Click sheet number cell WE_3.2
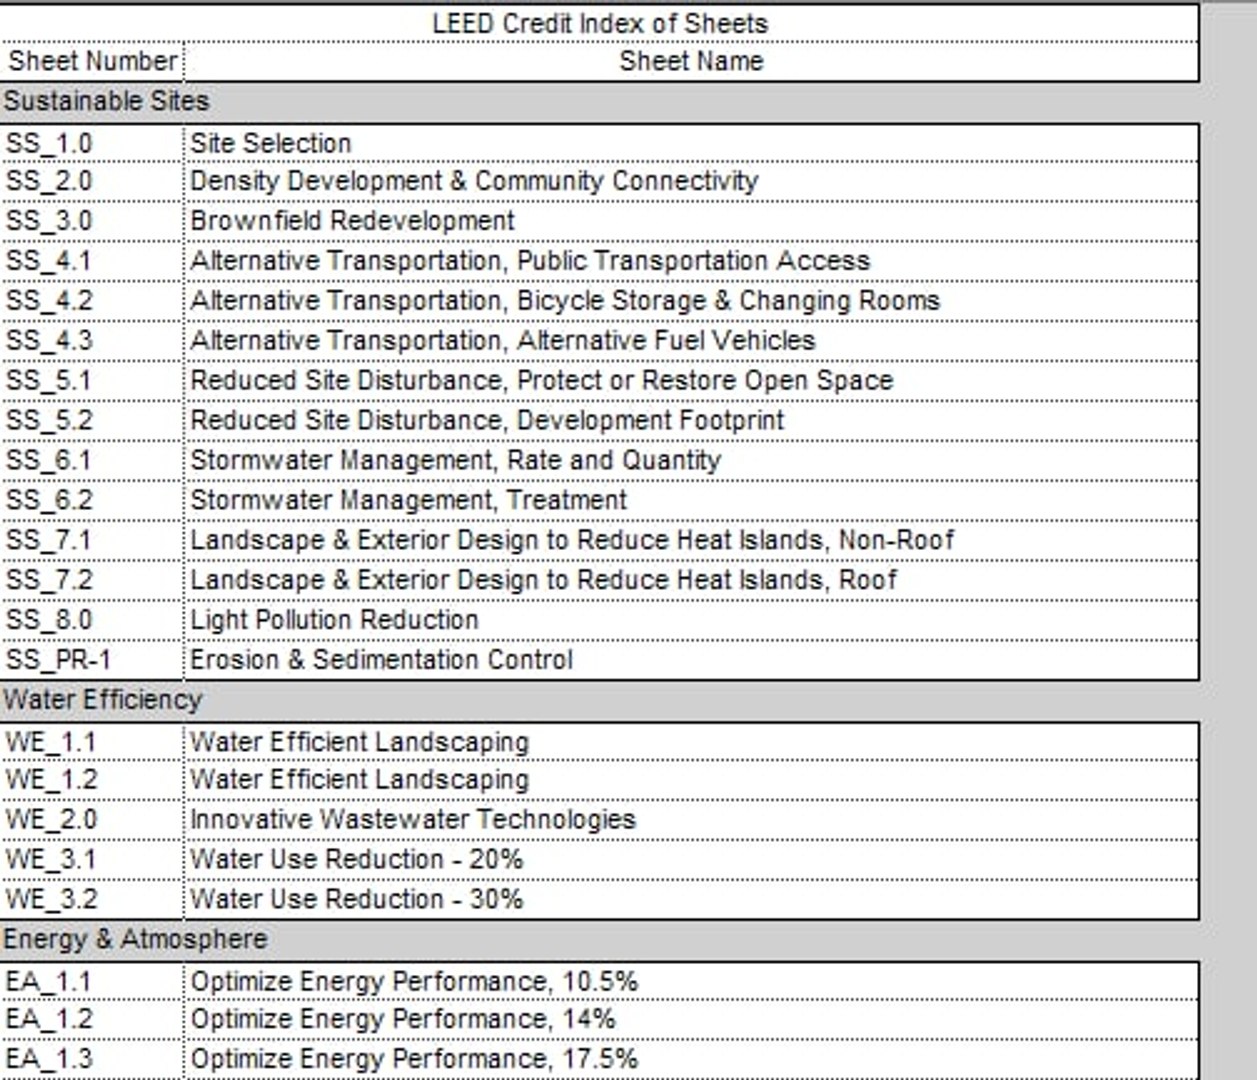The height and width of the screenshot is (1080, 1257). click(x=93, y=899)
